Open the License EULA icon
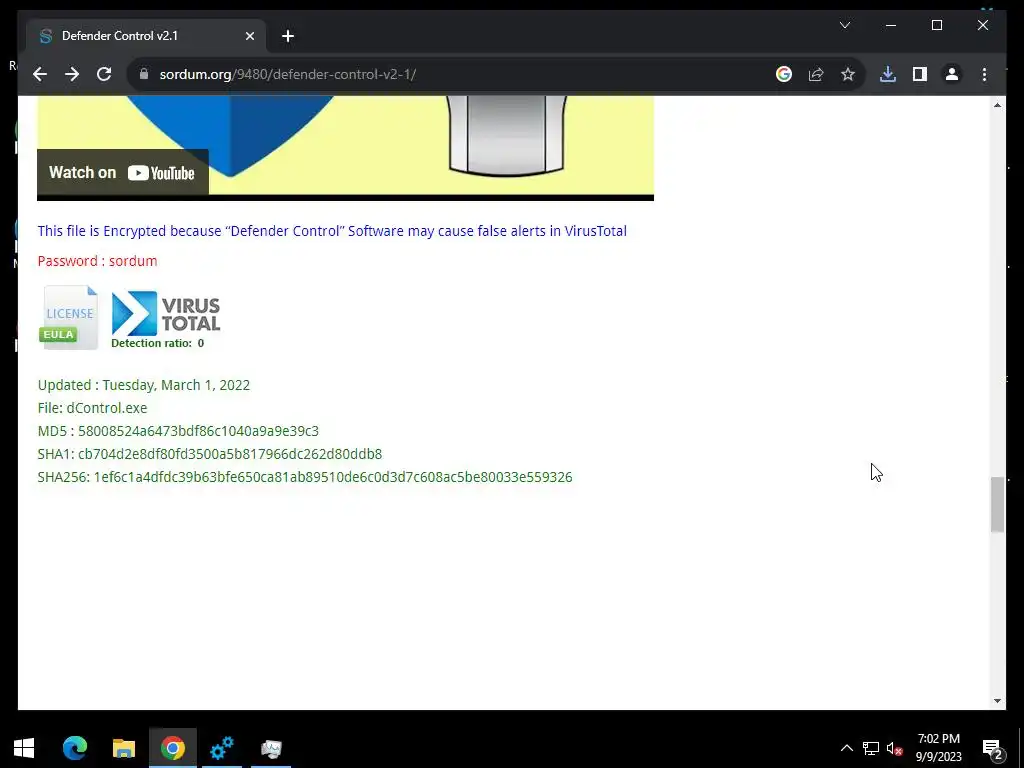Image resolution: width=1024 pixels, height=768 pixels. click(x=69, y=317)
